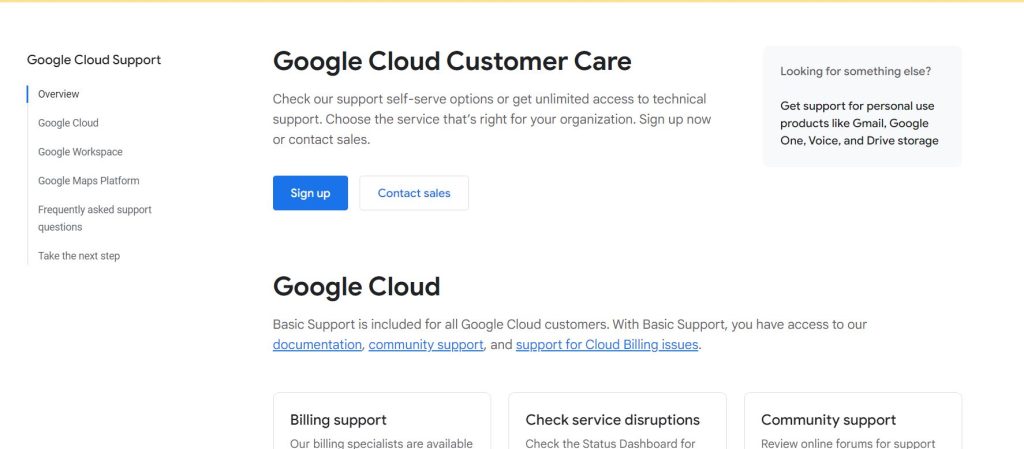
Task: Open personal use products support link
Action: tap(859, 123)
